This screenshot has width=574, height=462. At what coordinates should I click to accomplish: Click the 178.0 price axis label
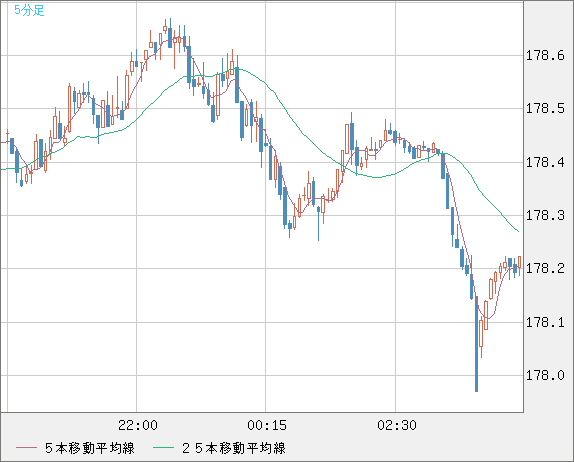coord(545,375)
